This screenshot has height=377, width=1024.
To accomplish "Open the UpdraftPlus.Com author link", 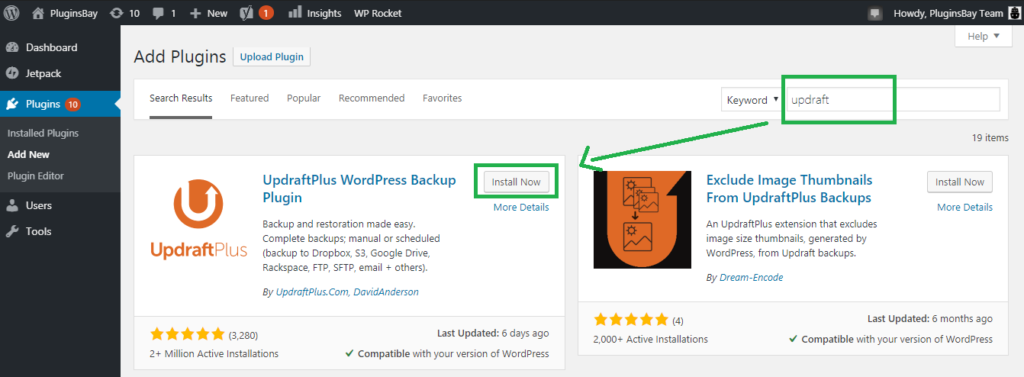I will [312, 292].
